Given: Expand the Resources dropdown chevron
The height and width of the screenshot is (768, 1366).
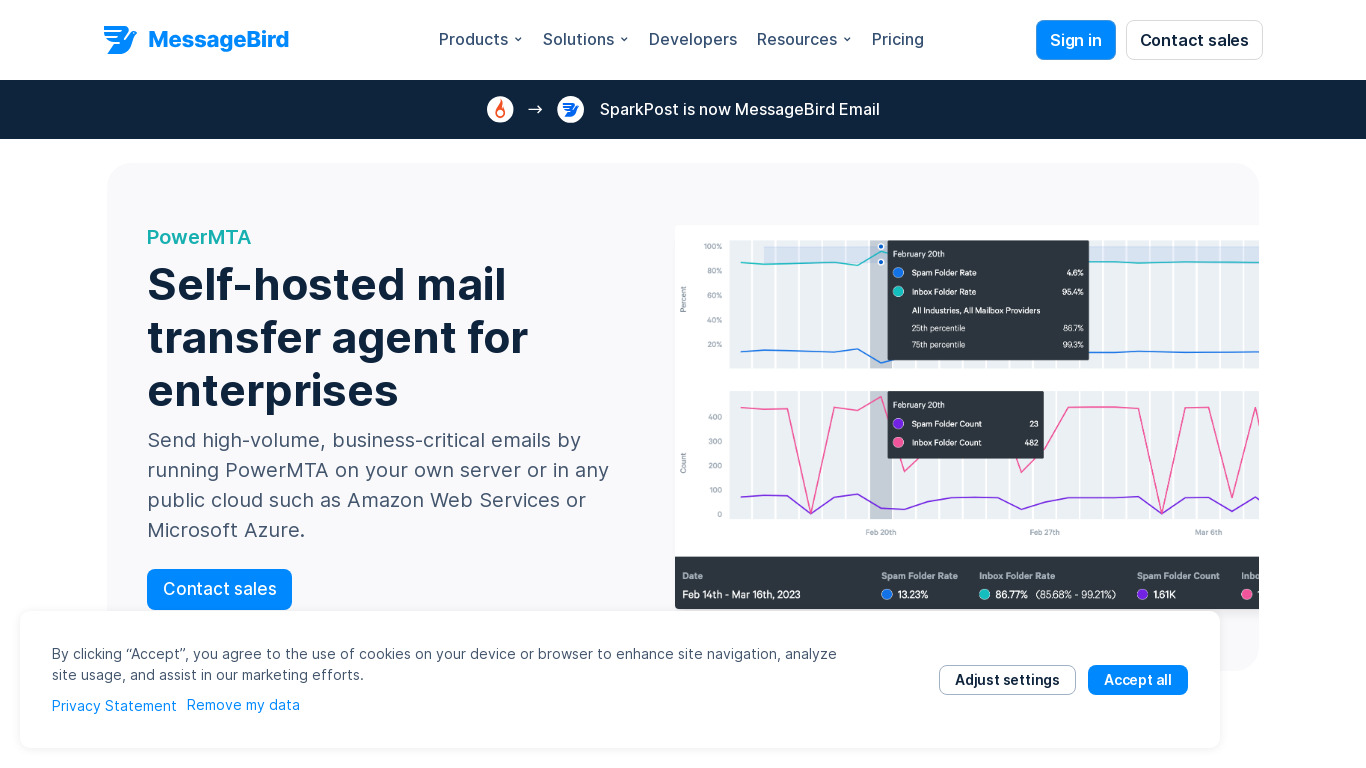Looking at the screenshot, I should pyautogui.click(x=847, y=40).
